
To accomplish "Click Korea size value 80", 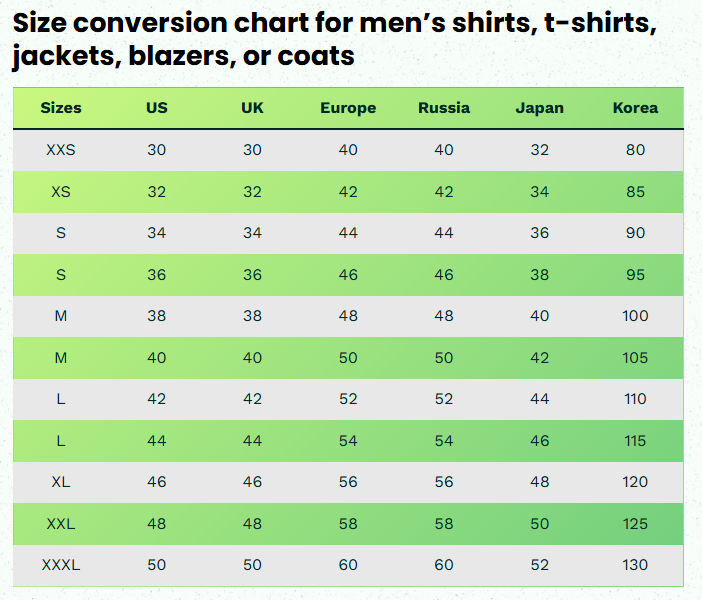I will (x=635, y=150).
